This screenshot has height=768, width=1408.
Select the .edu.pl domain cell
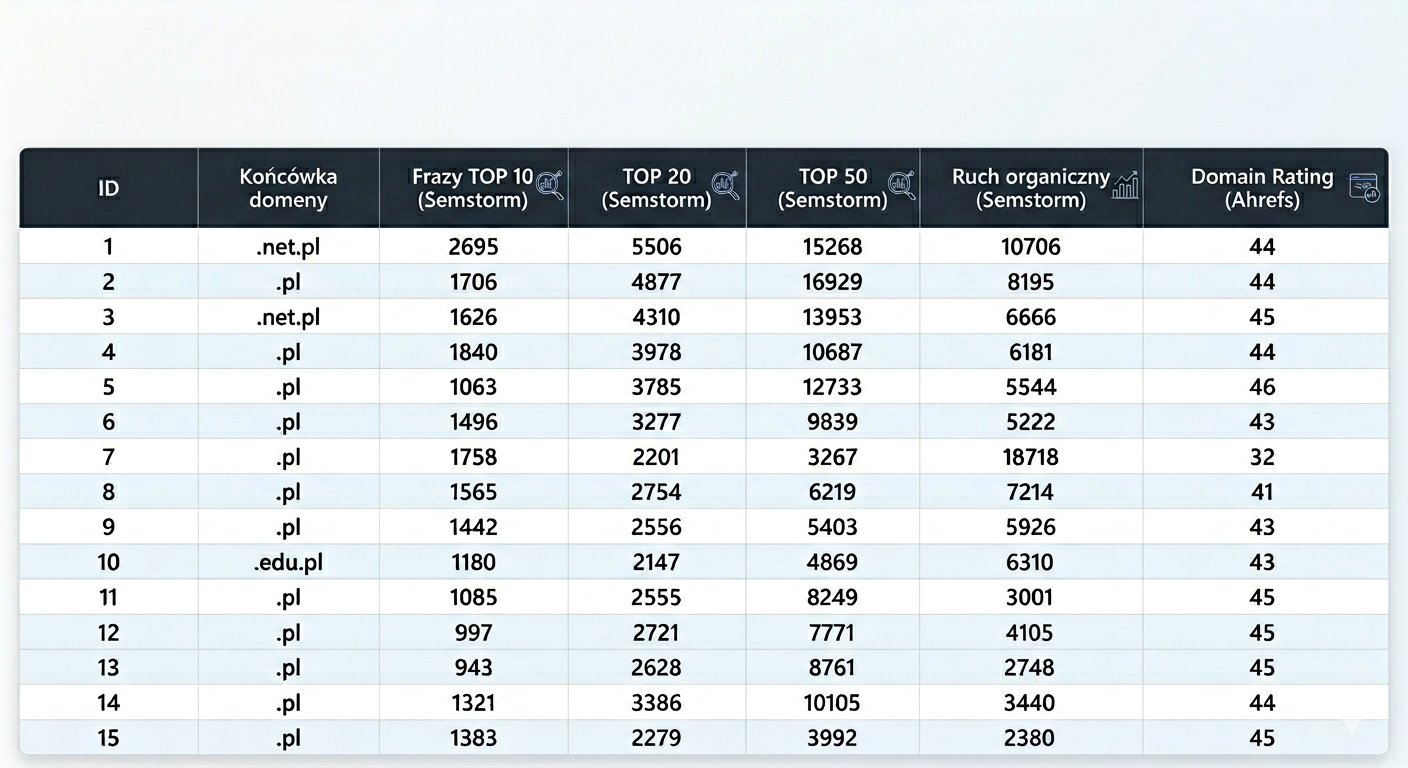pyautogui.click(x=288, y=562)
